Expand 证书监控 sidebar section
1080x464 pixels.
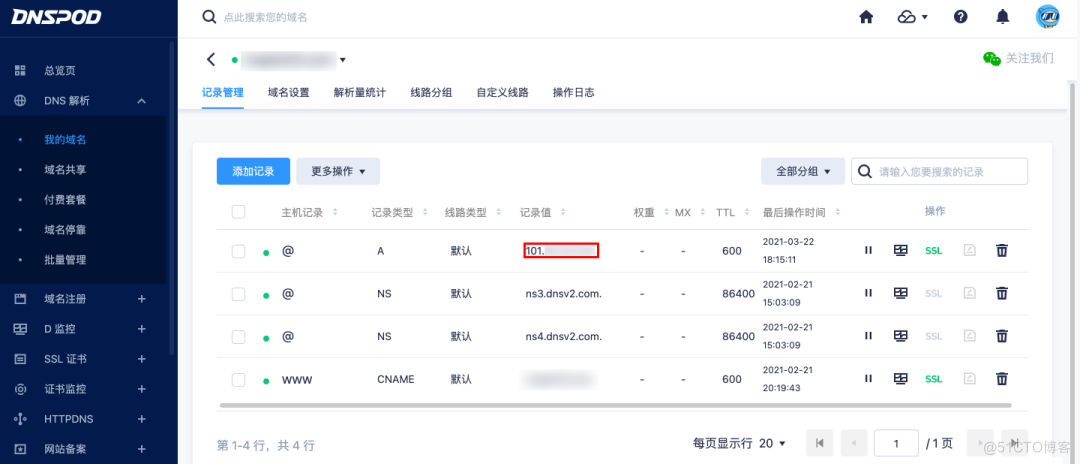tap(141, 389)
